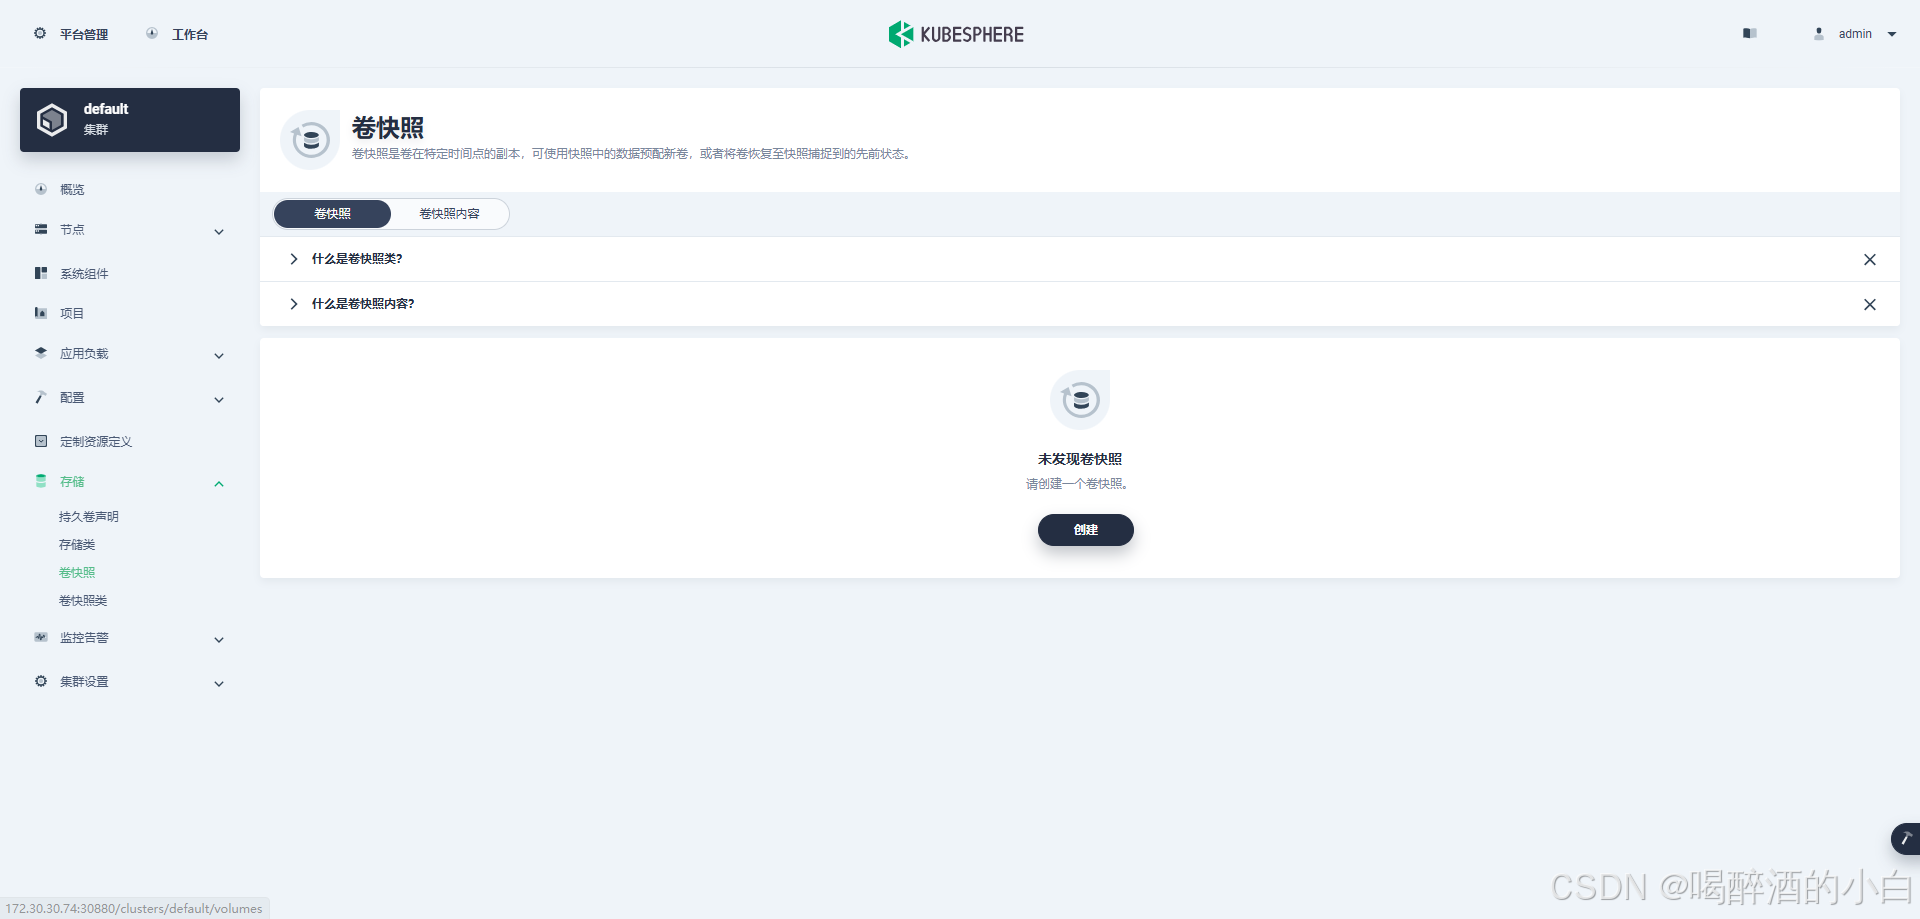This screenshot has width=1920, height=919.
Task: Click the overview icon in sidebar
Action: click(41, 189)
